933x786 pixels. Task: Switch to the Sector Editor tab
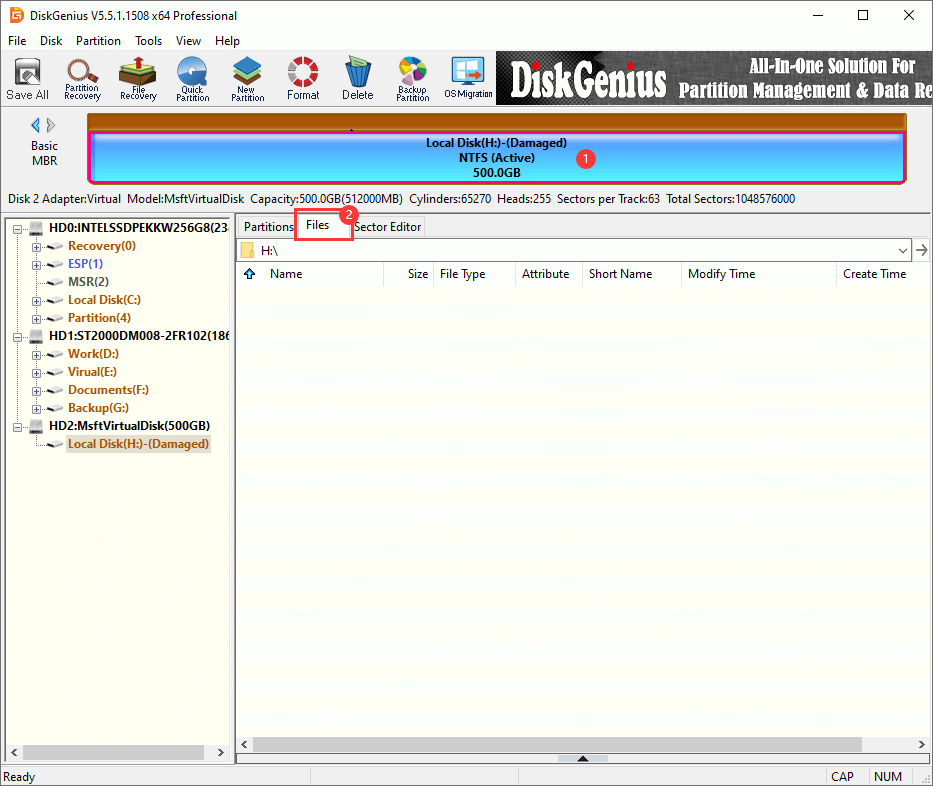(388, 227)
